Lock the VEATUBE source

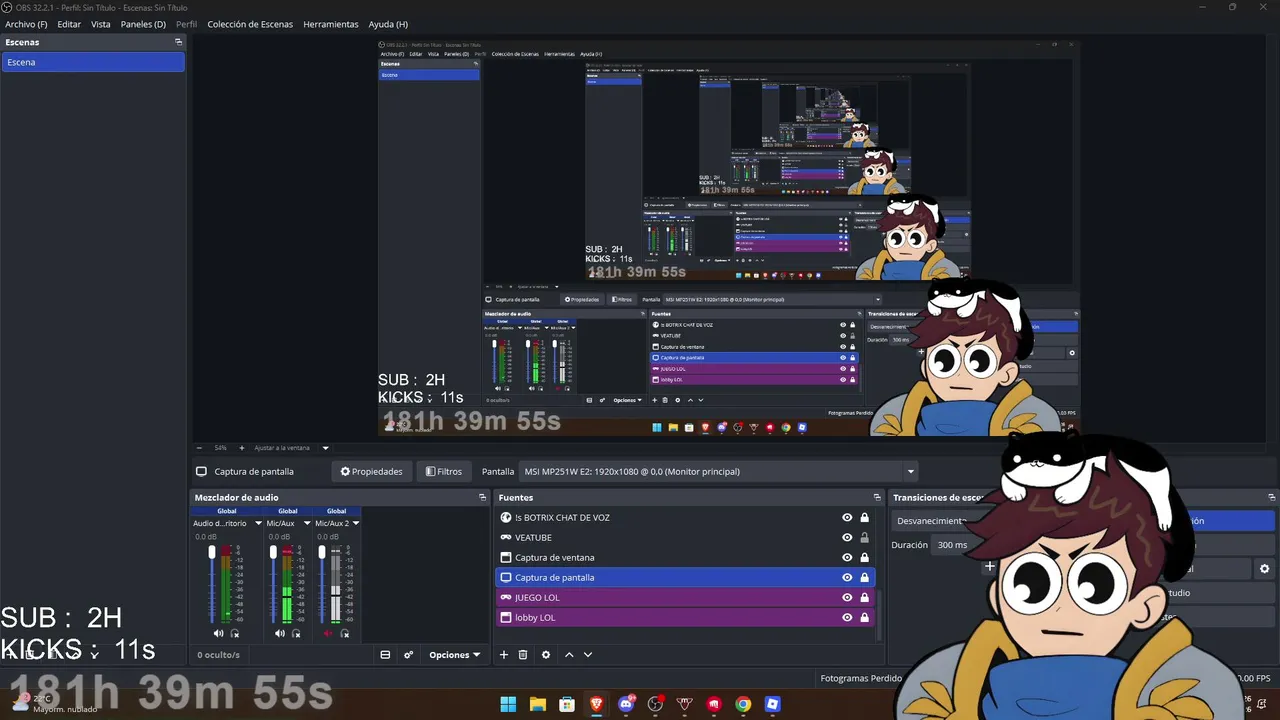865,537
